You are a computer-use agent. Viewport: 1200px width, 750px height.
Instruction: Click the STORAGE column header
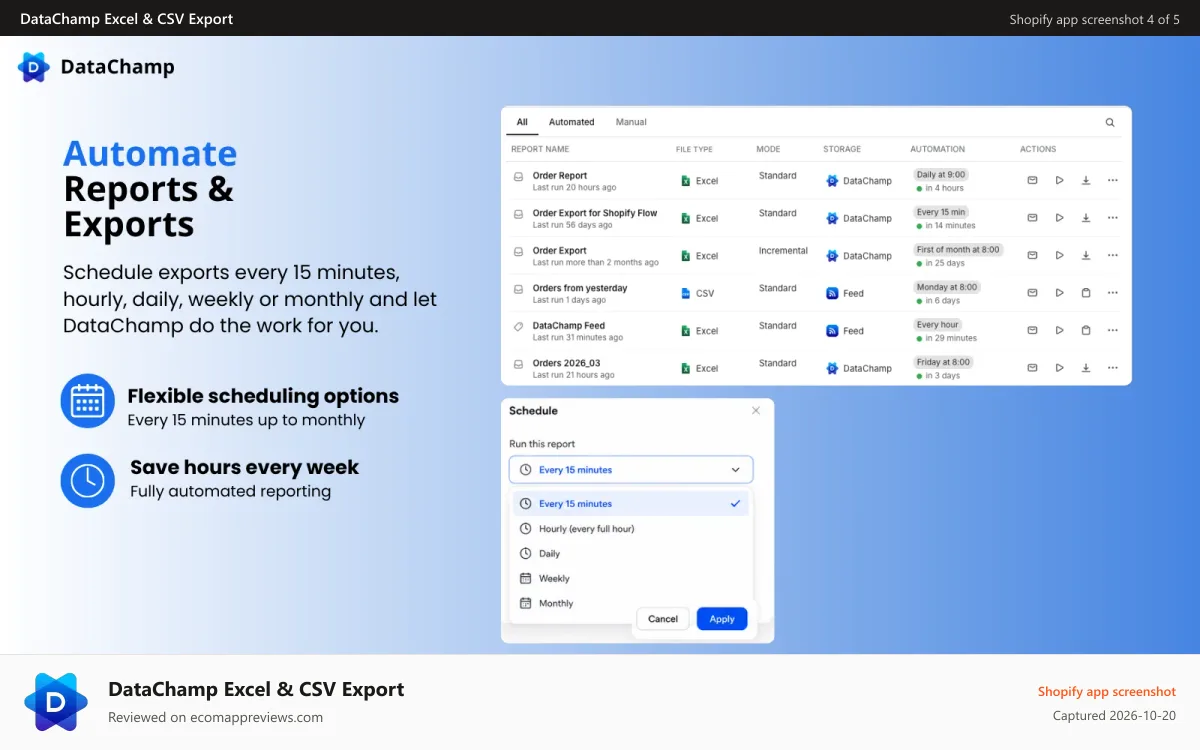tap(842, 149)
